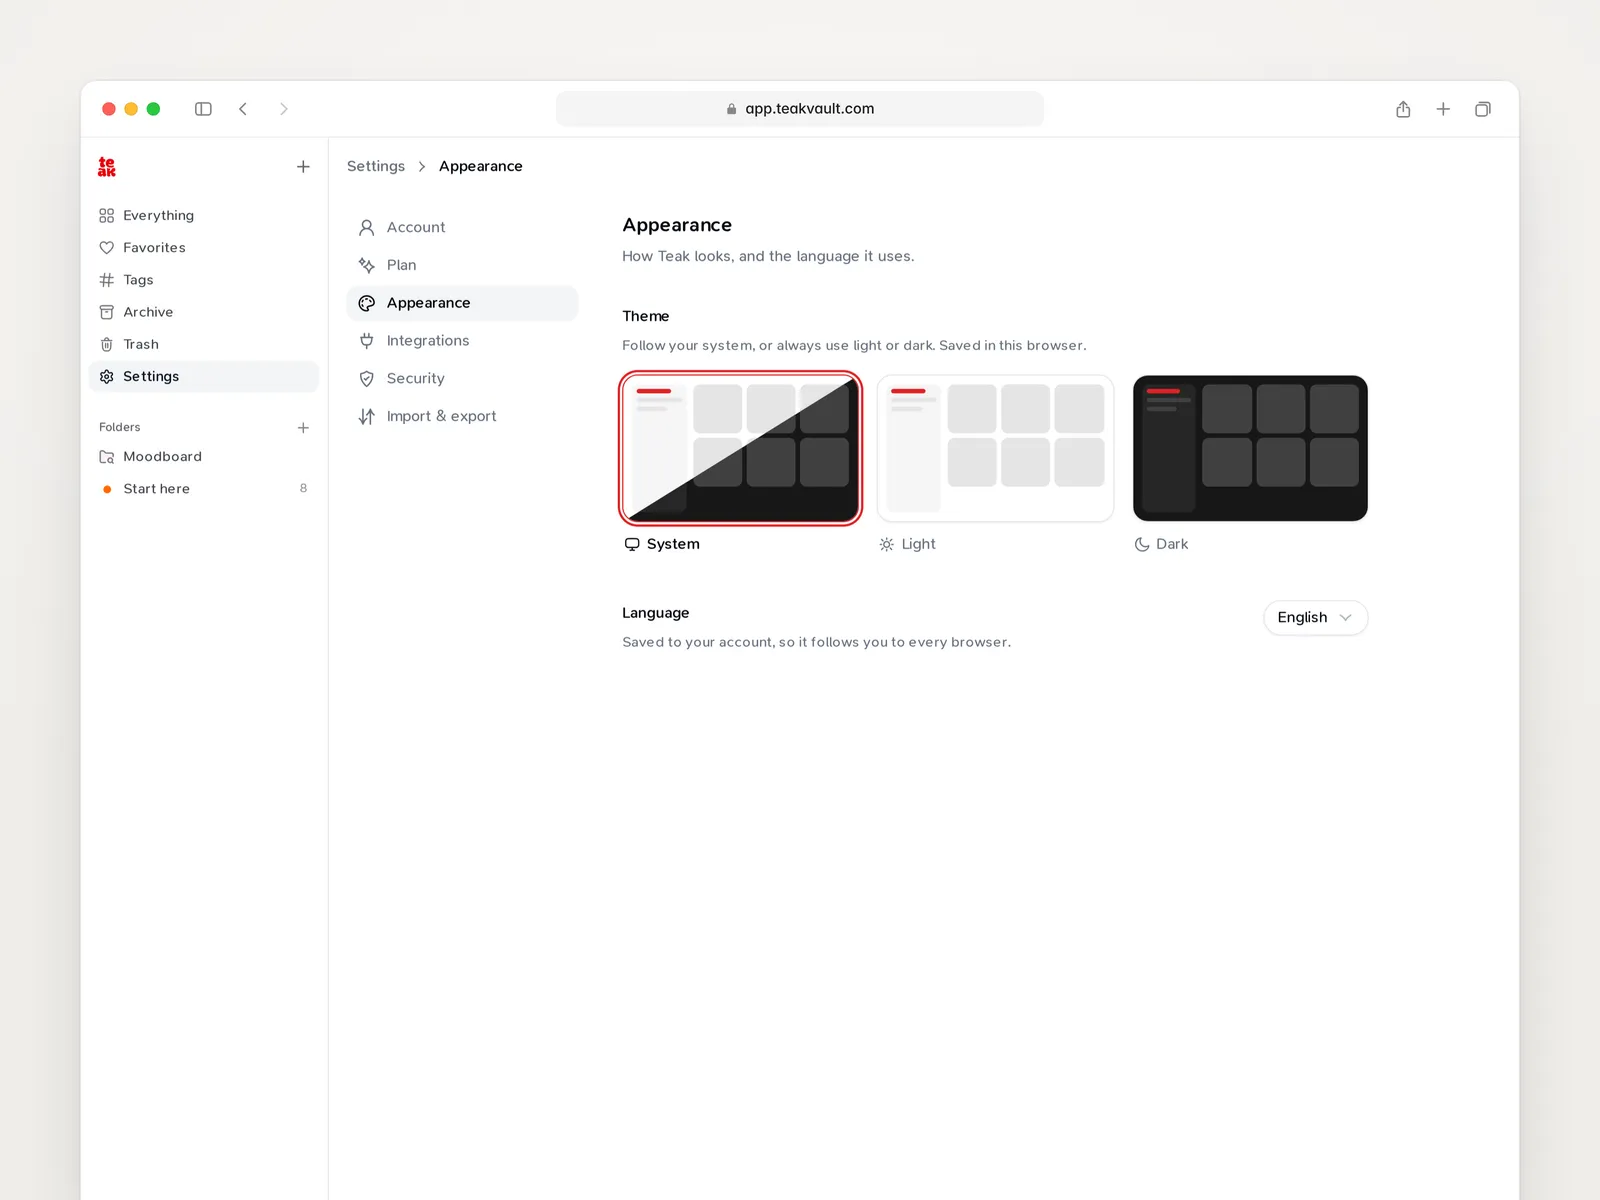Click the Appearance breadcrumb text
This screenshot has width=1600, height=1200.
(480, 166)
